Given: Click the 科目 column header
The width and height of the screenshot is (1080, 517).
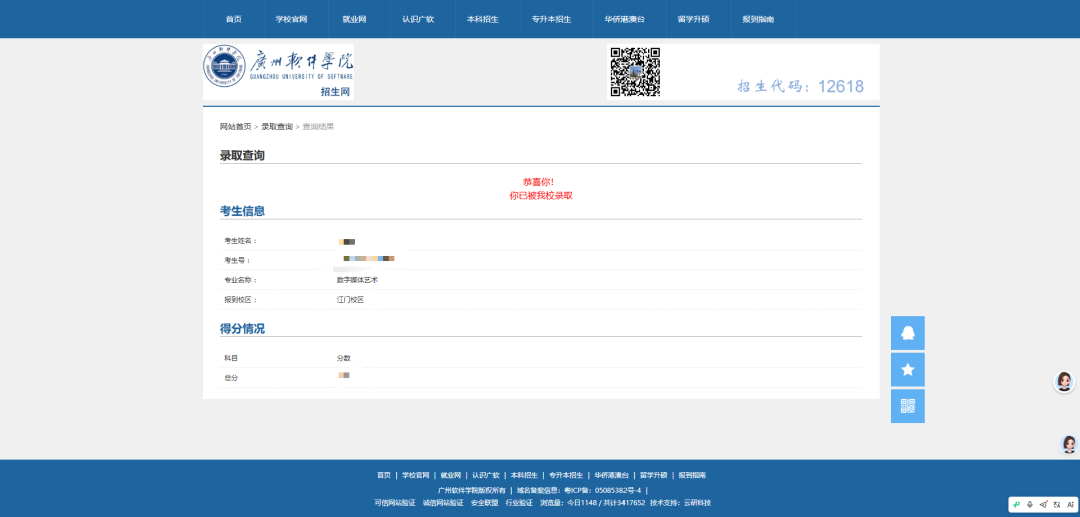Looking at the screenshot, I should click(x=231, y=358).
